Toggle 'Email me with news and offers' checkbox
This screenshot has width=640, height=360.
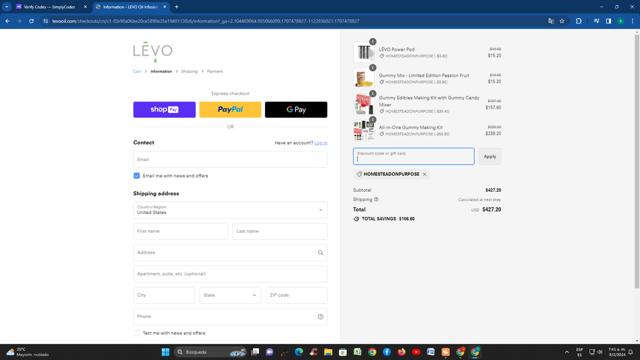point(137,176)
